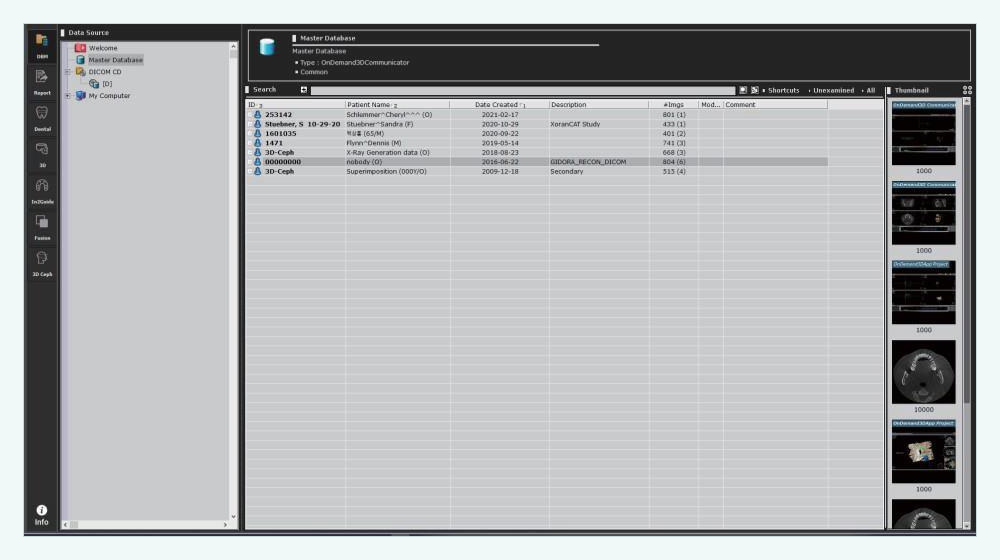Click XoranCAT Study description
The height and width of the screenshot is (560, 1000).
575,124
